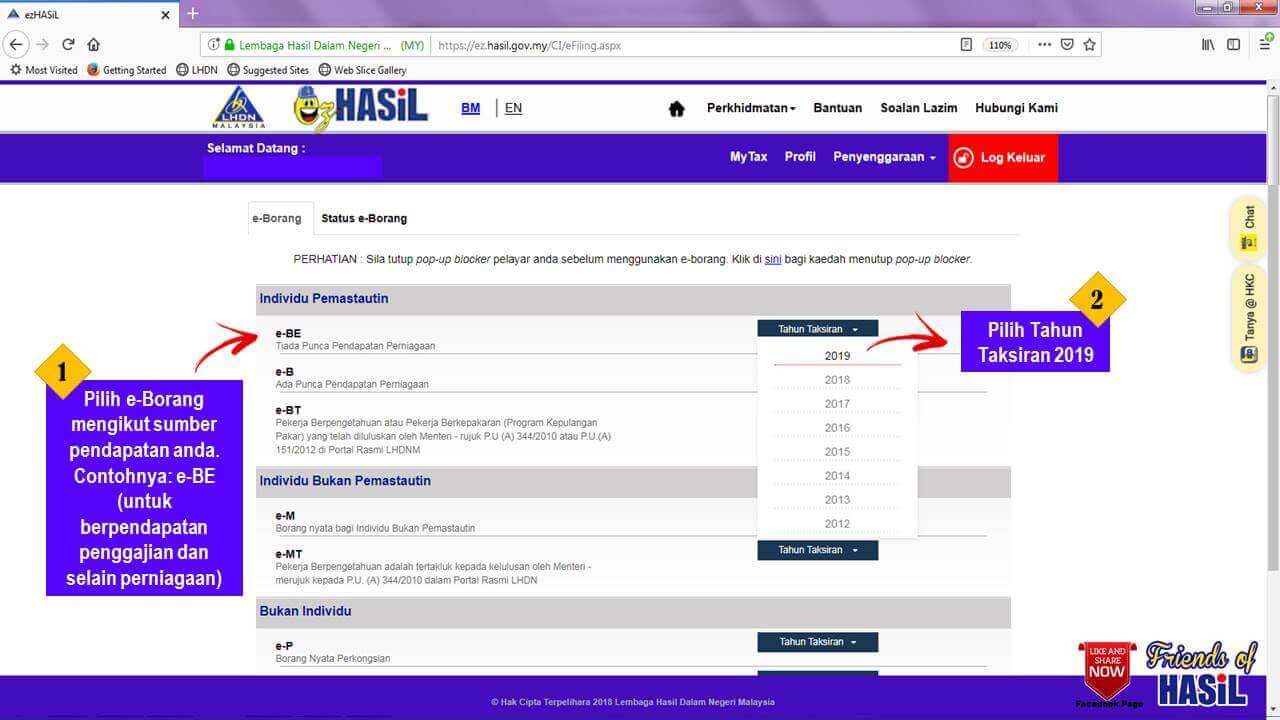
Task: Click the browser Back arrow button
Action: point(15,45)
